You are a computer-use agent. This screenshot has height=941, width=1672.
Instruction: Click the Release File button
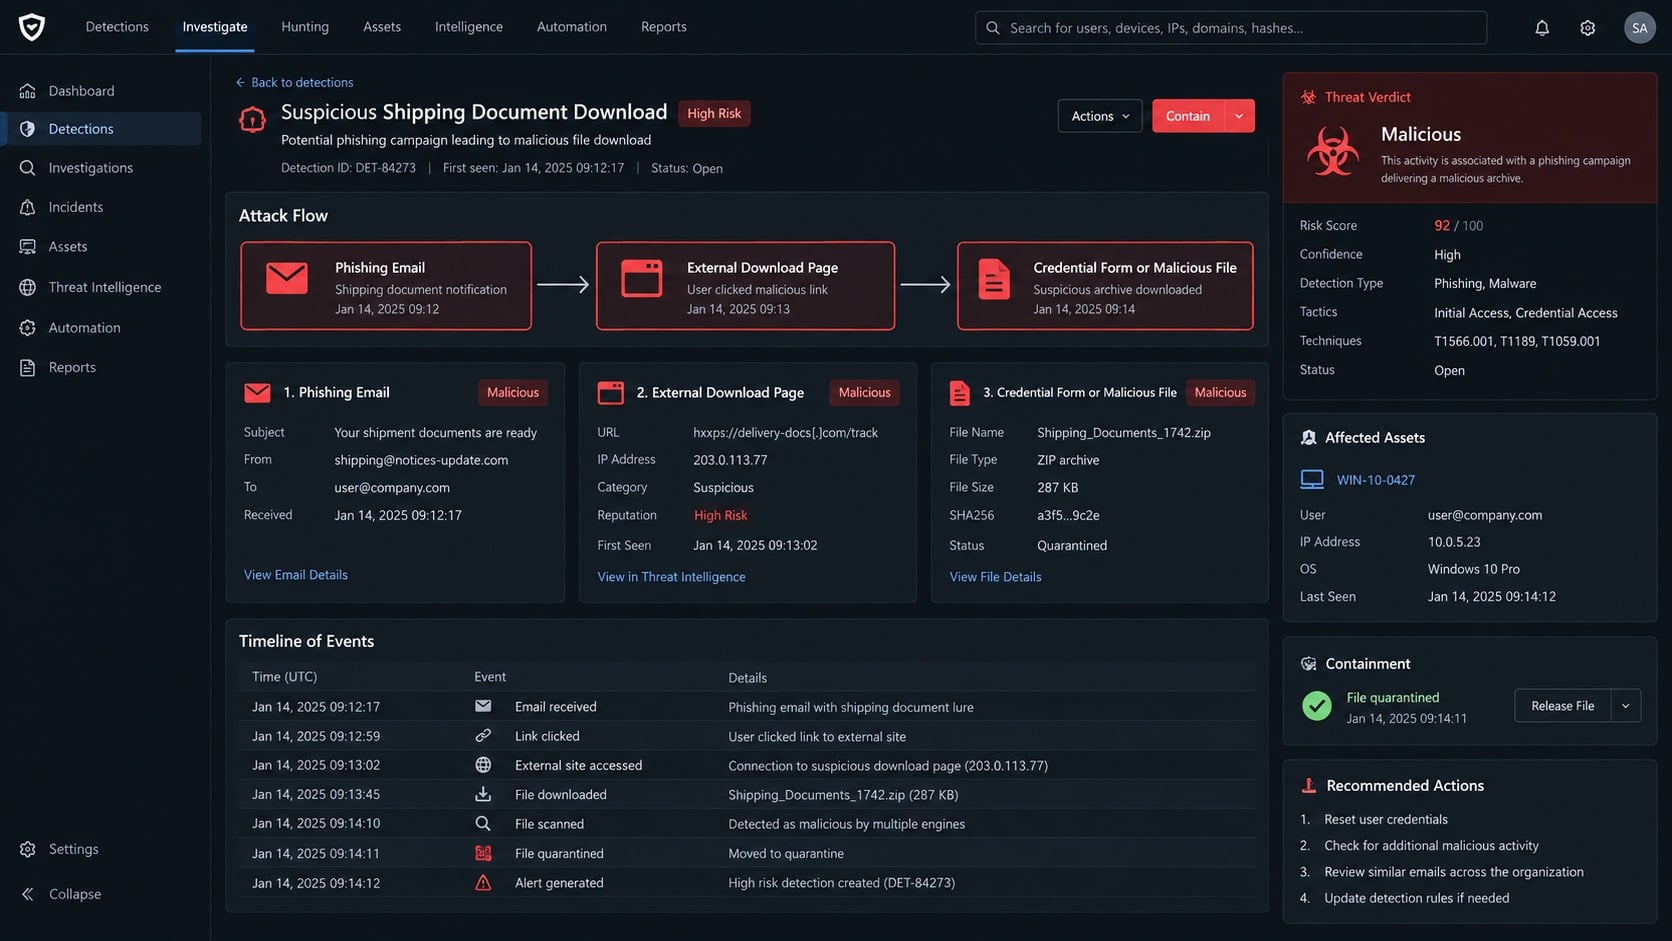click(1562, 706)
